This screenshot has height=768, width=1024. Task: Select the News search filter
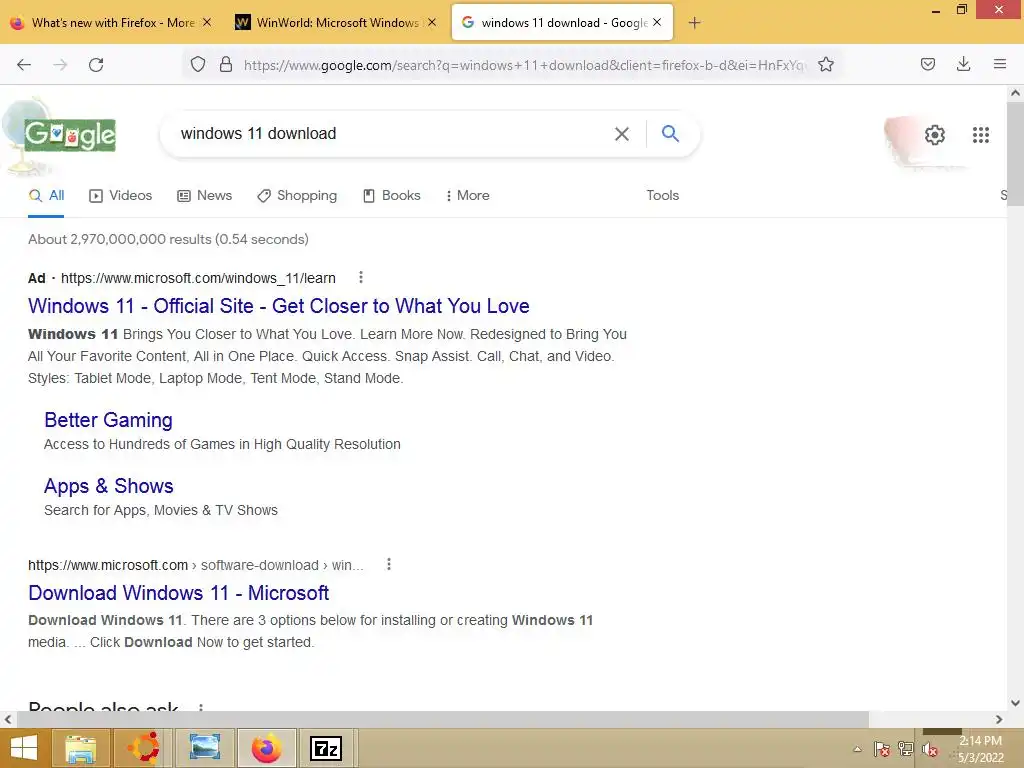(204, 195)
